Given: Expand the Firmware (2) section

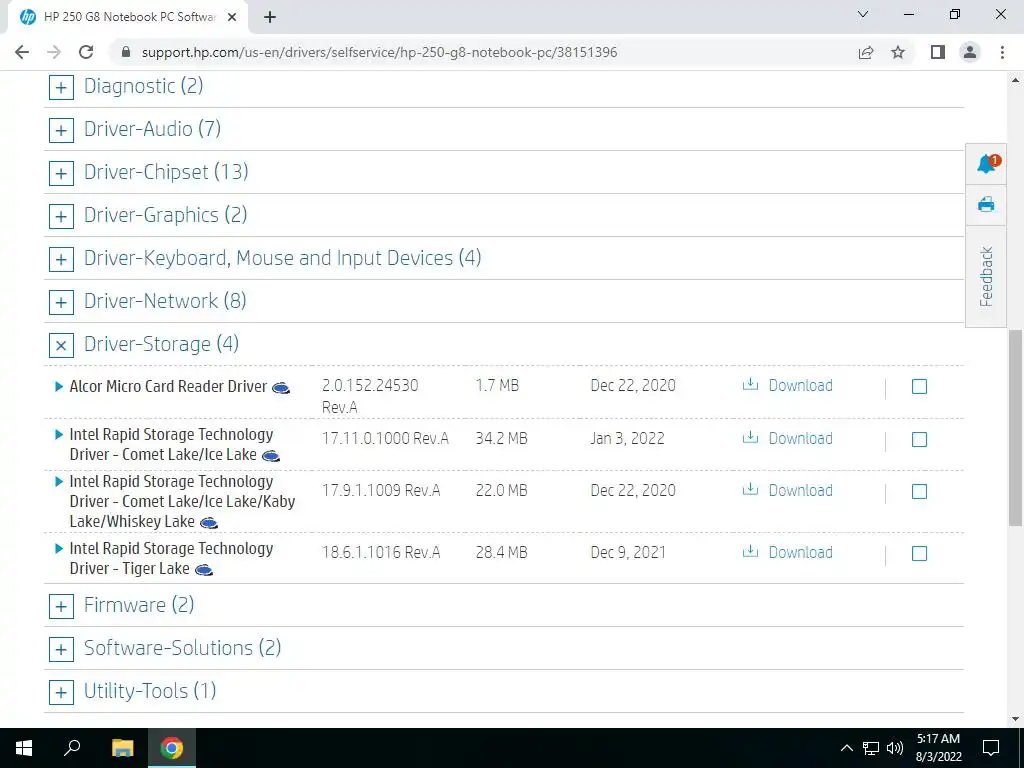Looking at the screenshot, I should [61, 607].
